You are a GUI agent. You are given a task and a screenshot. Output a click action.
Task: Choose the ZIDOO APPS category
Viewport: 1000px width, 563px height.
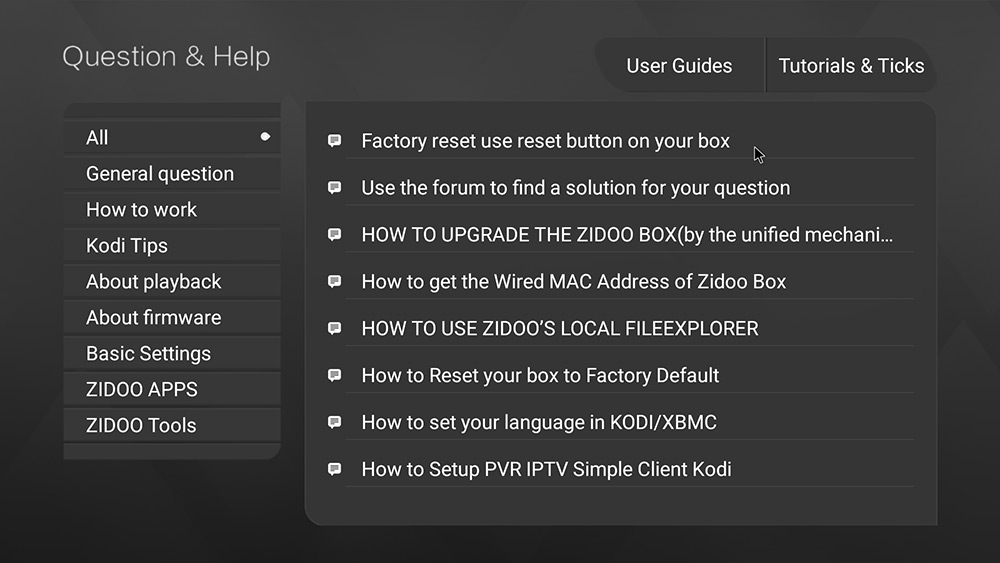(x=172, y=390)
